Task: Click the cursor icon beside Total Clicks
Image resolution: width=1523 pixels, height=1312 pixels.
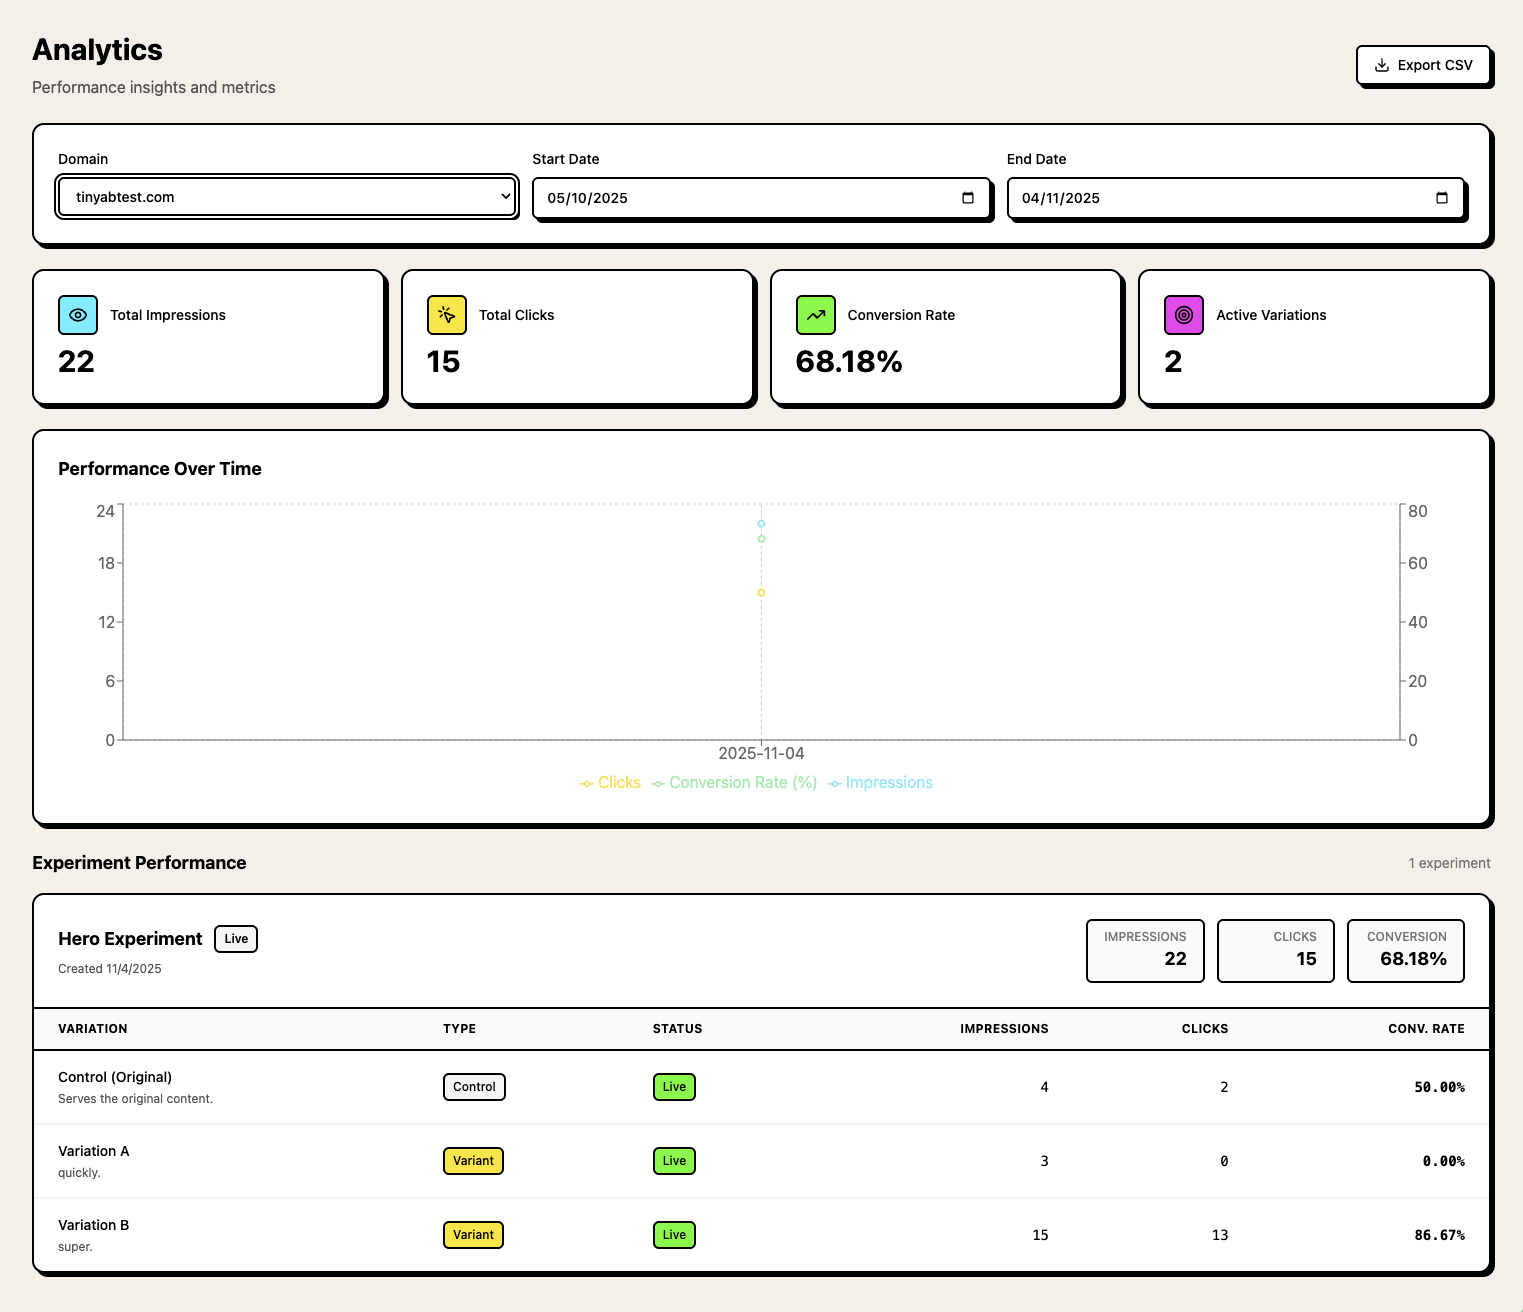Action: click(x=446, y=315)
